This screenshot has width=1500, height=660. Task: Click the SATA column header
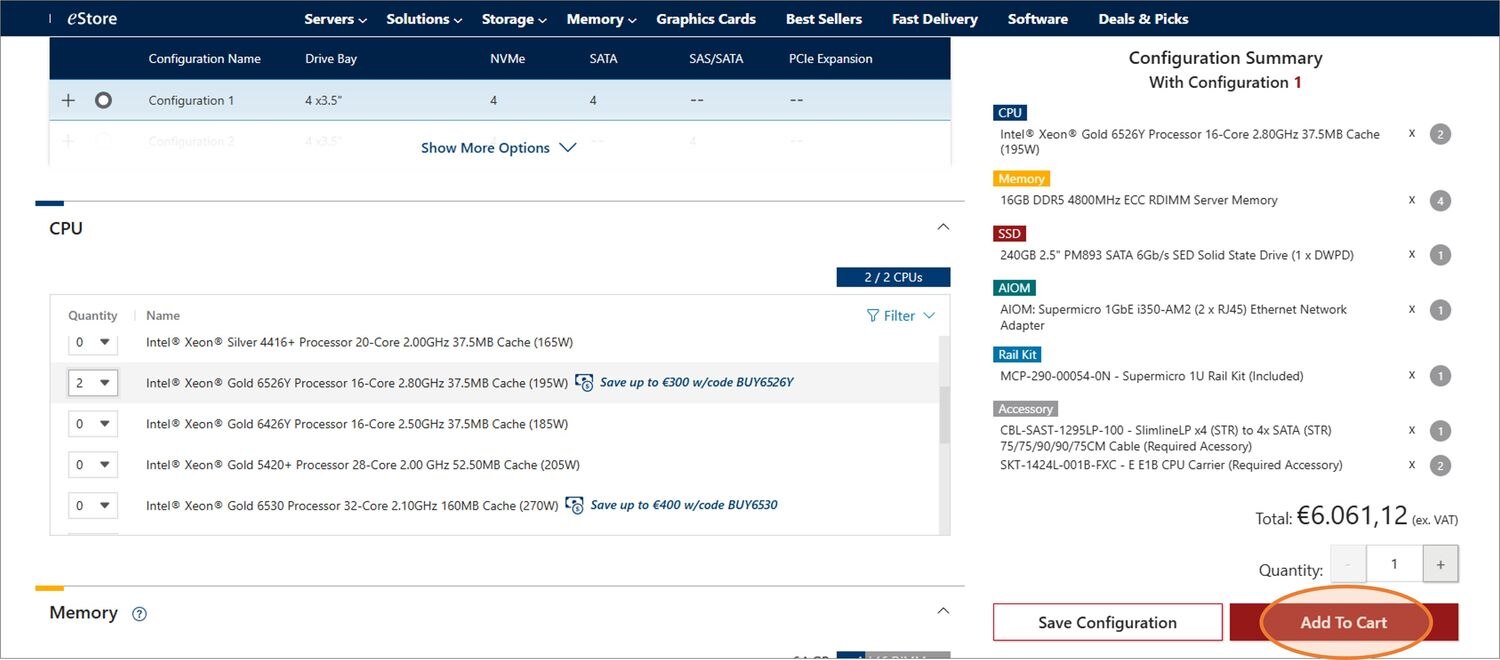(603, 59)
